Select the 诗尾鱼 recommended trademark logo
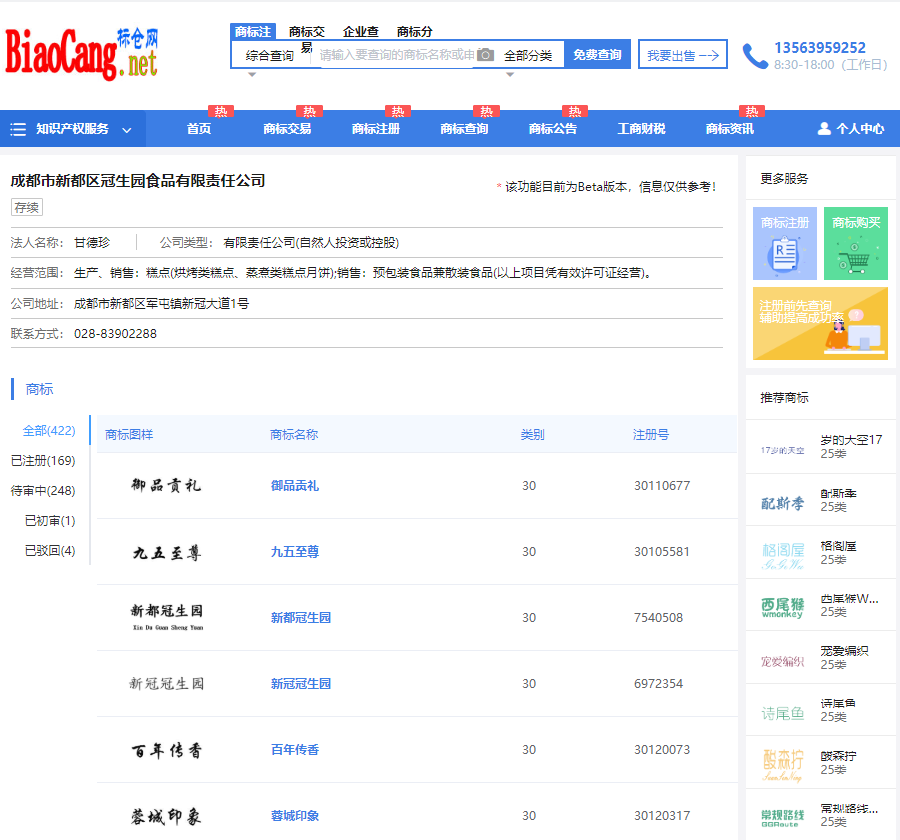The height and width of the screenshot is (840, 900). point(782,714)
